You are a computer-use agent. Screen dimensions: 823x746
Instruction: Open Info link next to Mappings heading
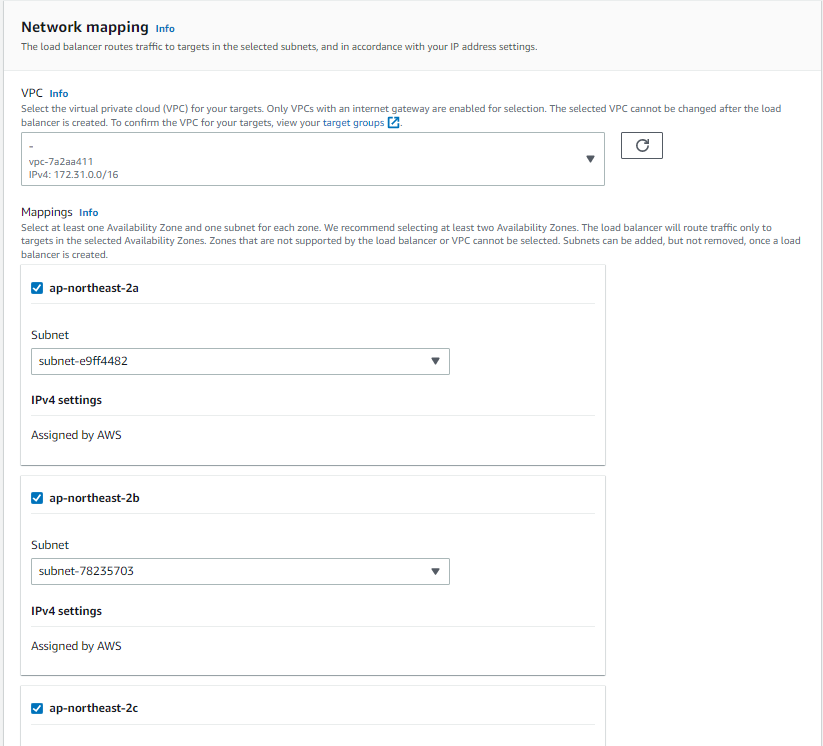click(x=89, y=213)
